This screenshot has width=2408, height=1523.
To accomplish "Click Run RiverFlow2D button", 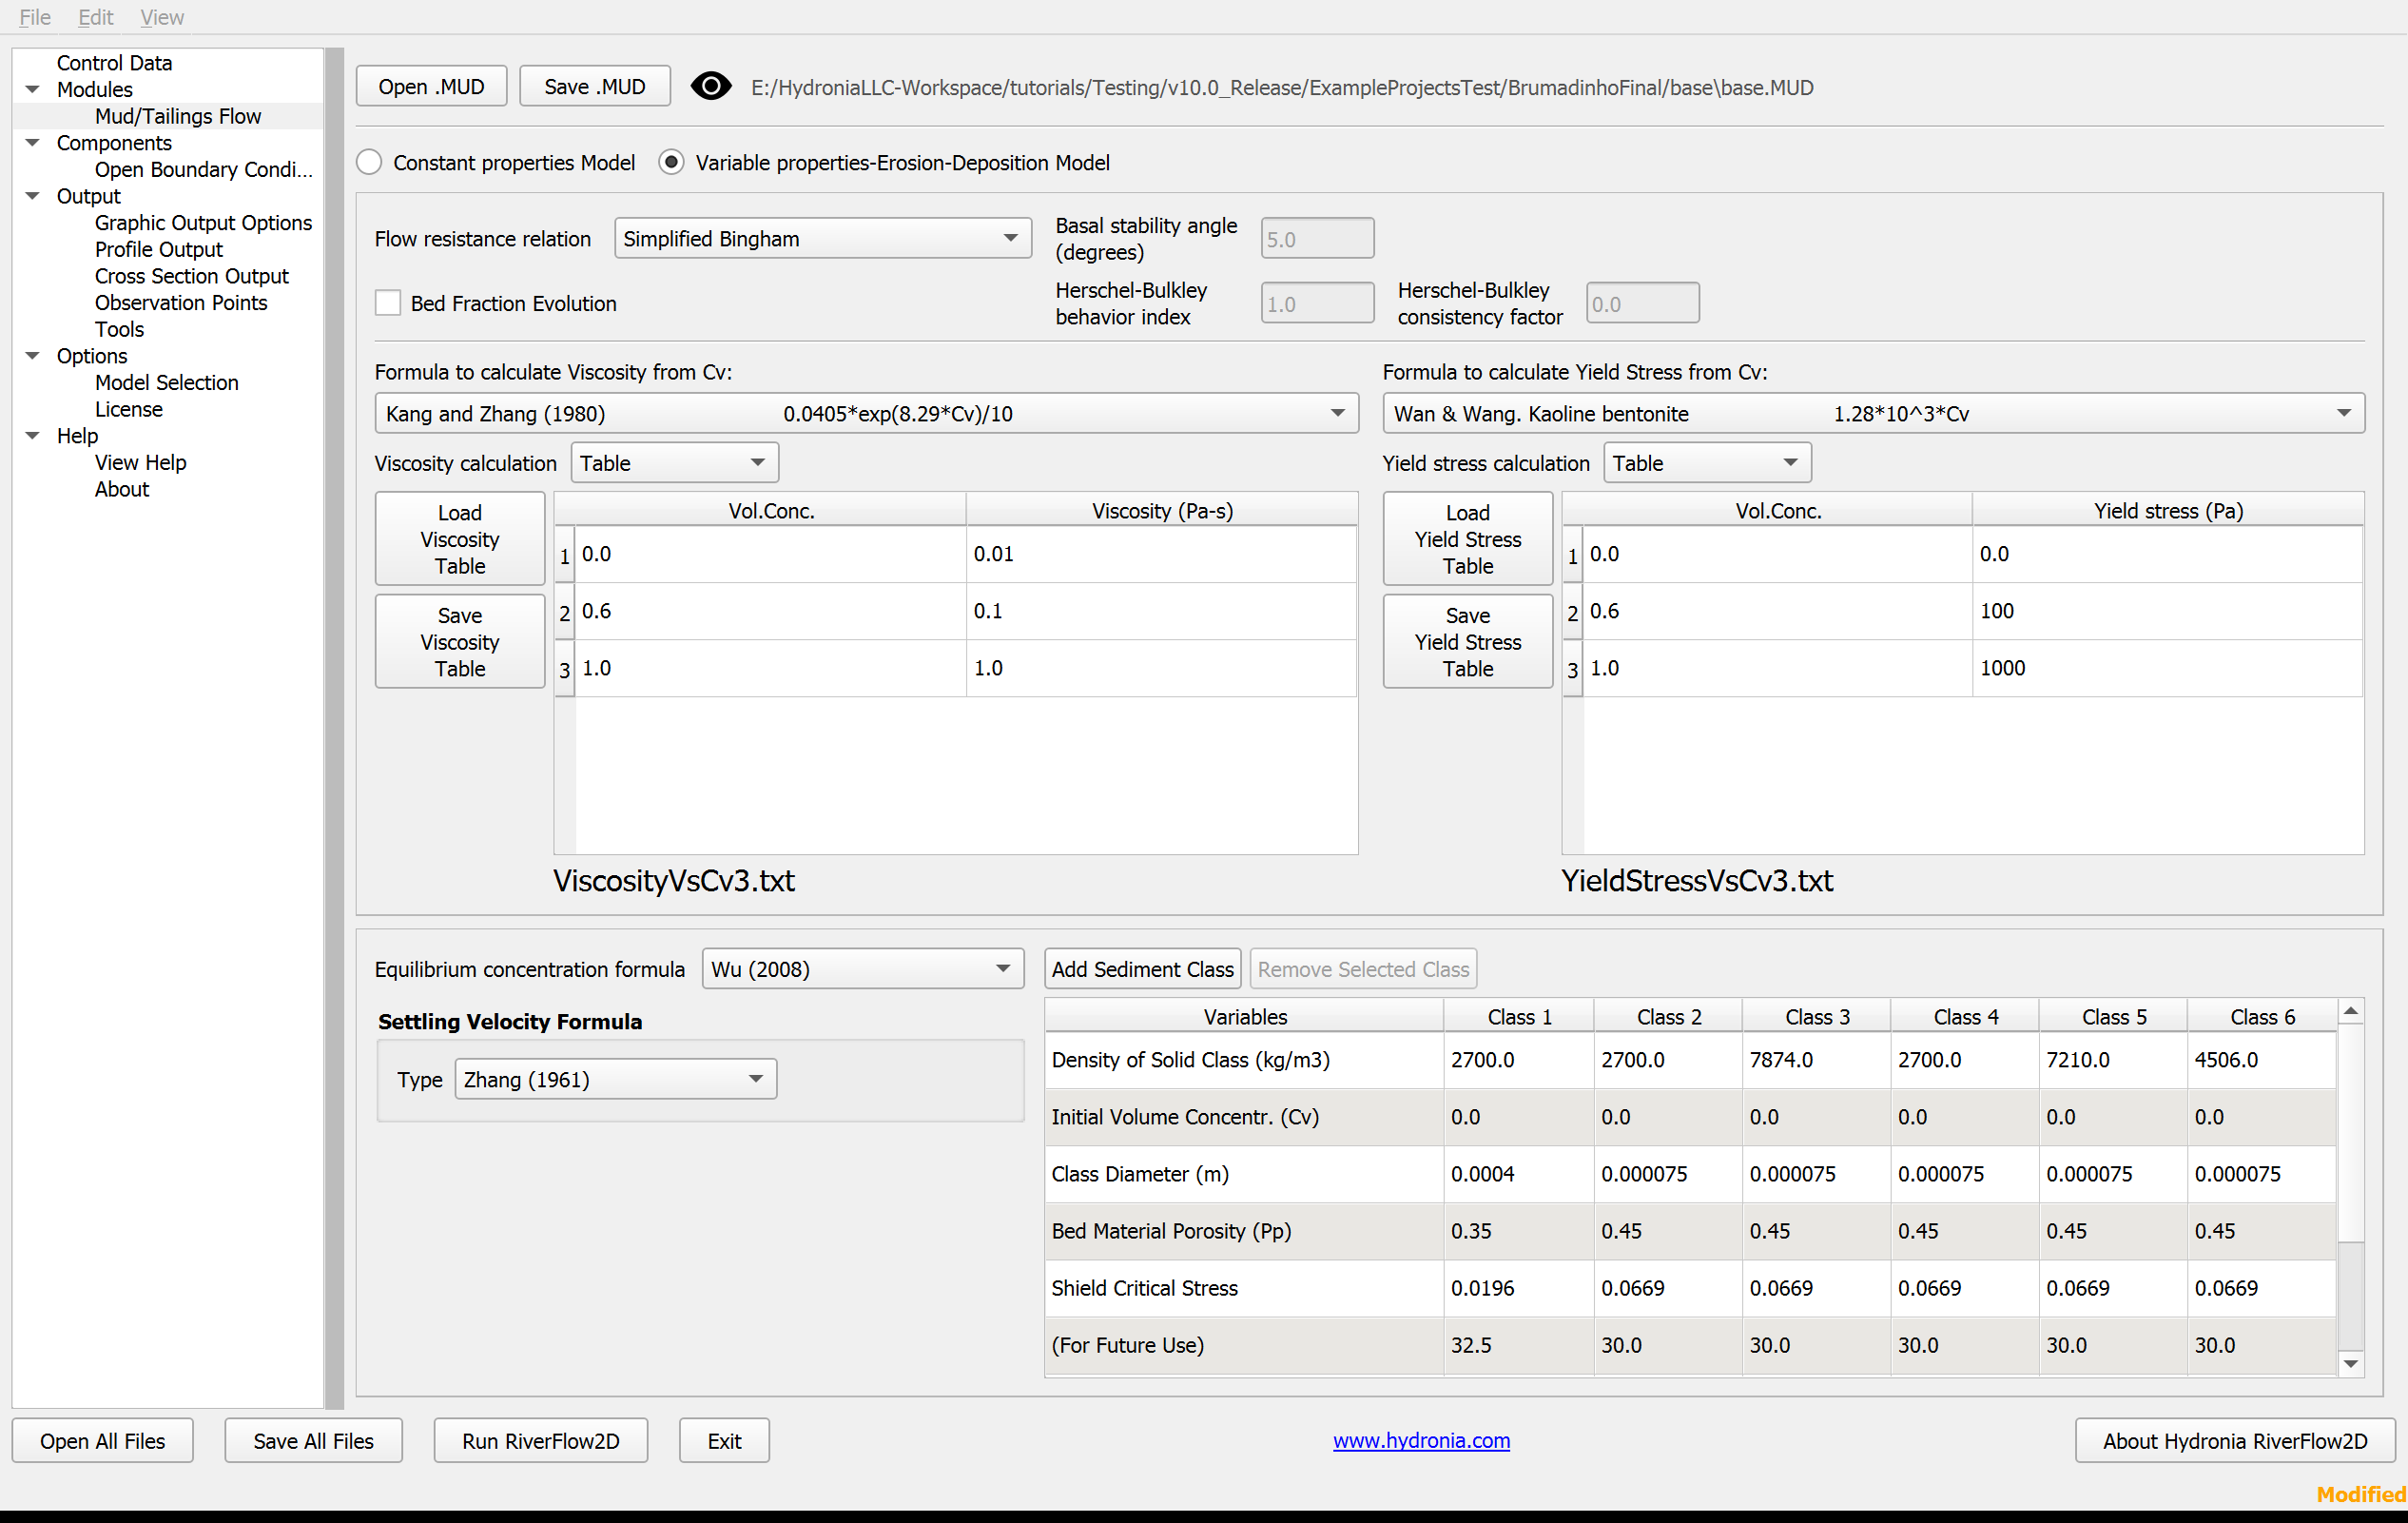I will [541, 1441].
